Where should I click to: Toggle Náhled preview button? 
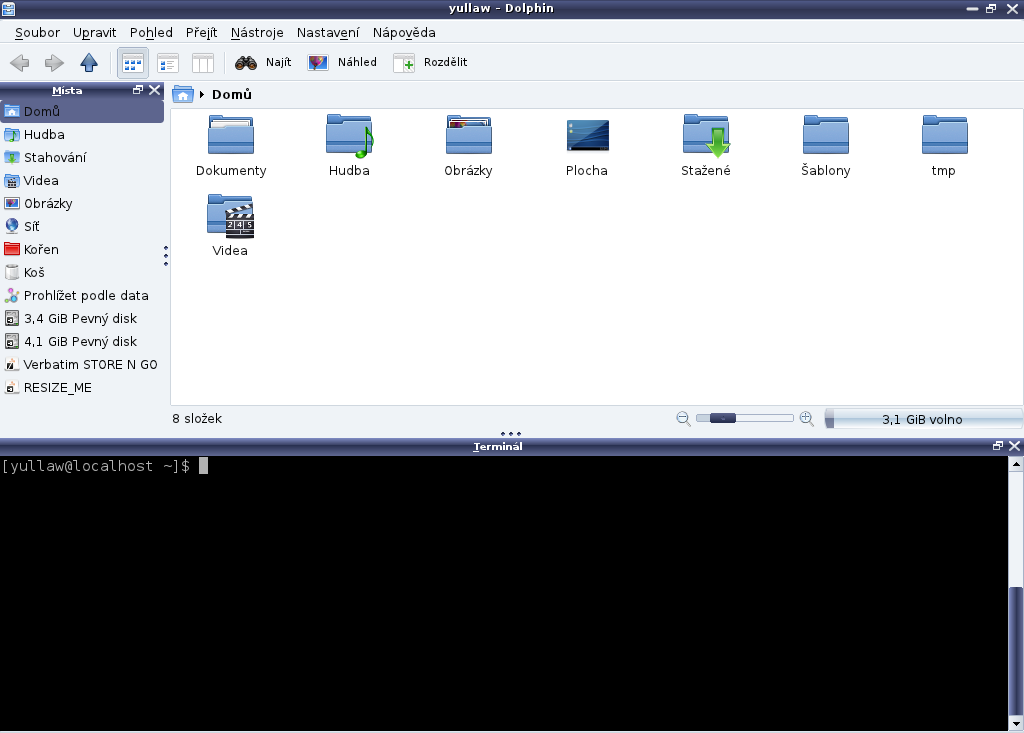point(342,63)
